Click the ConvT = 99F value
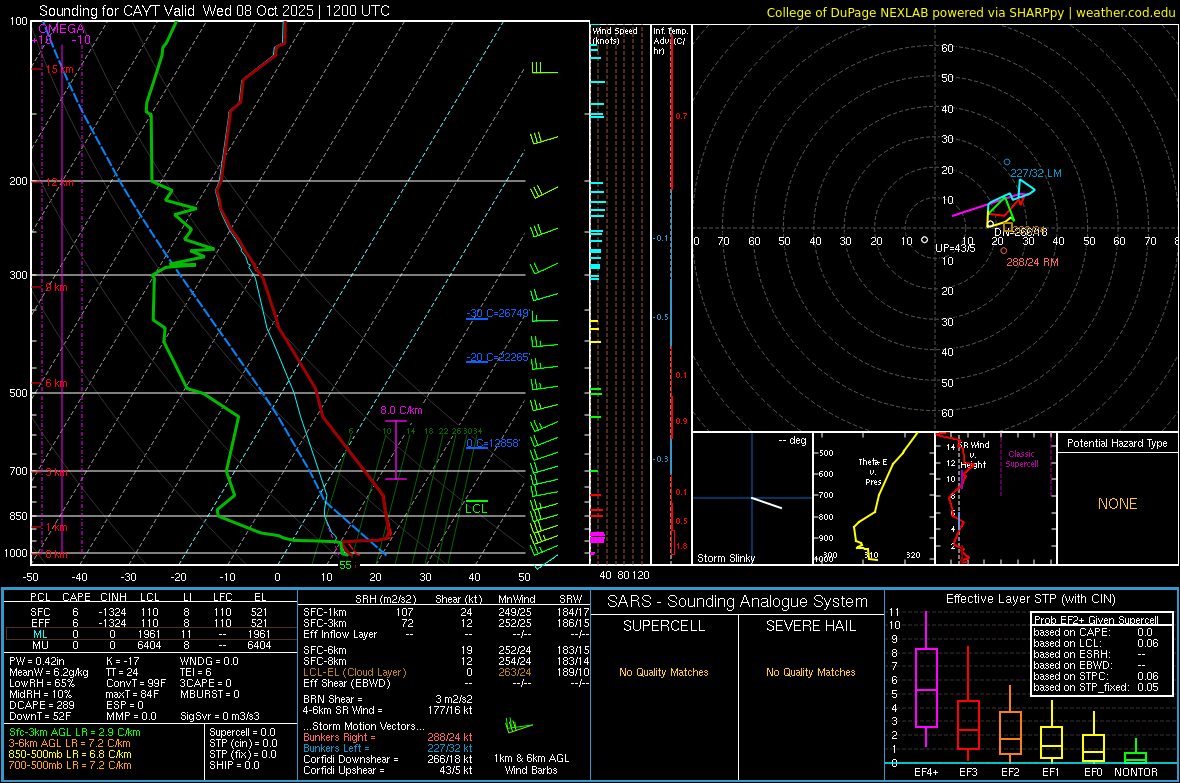 [x=136, y=683]
